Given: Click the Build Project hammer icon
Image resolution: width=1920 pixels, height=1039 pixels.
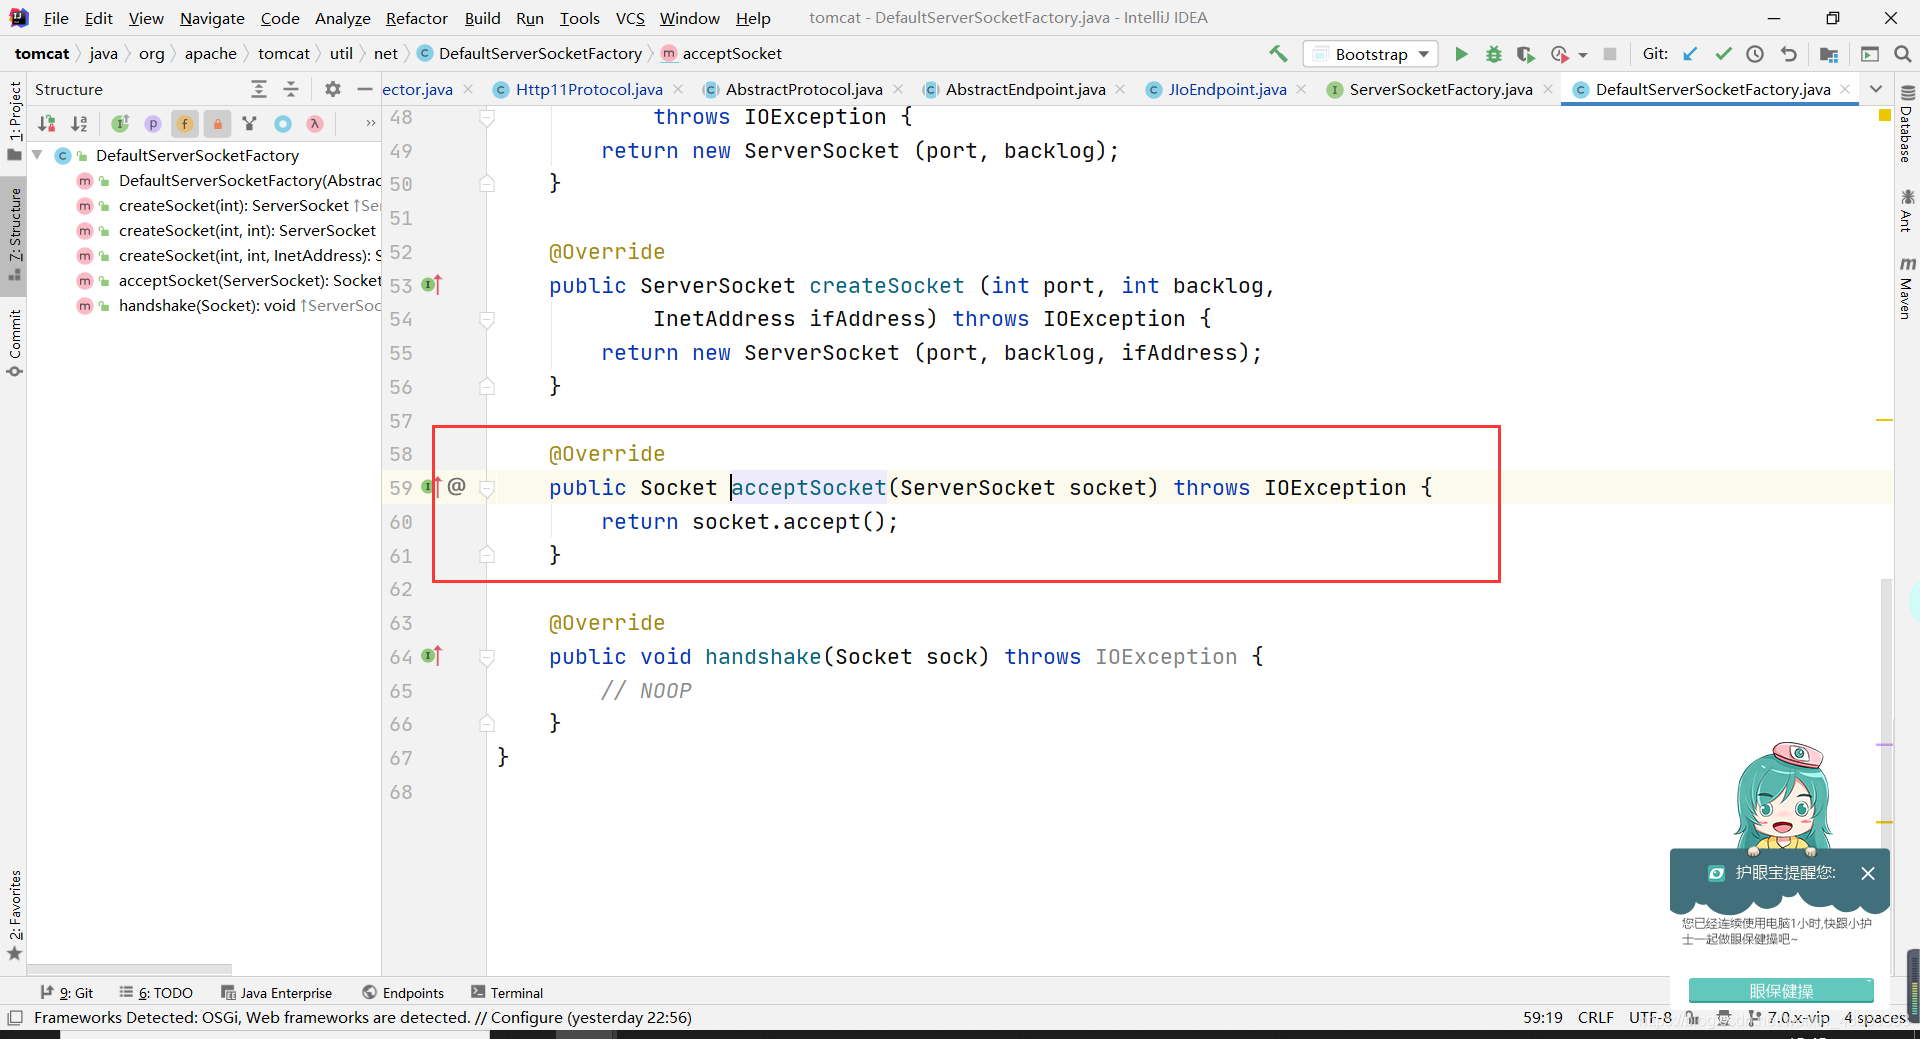Looking at the screenshot, I should [1278, 54].
